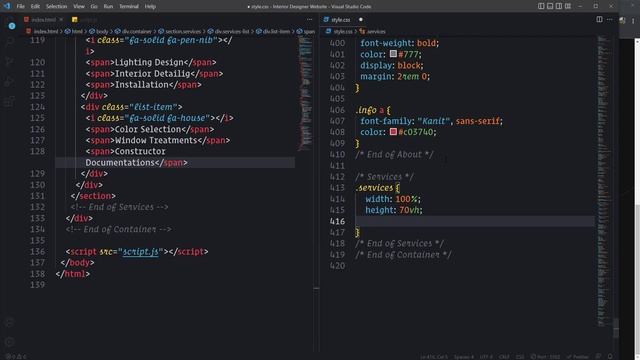Open the Run and Debug view

pos(9,82)
